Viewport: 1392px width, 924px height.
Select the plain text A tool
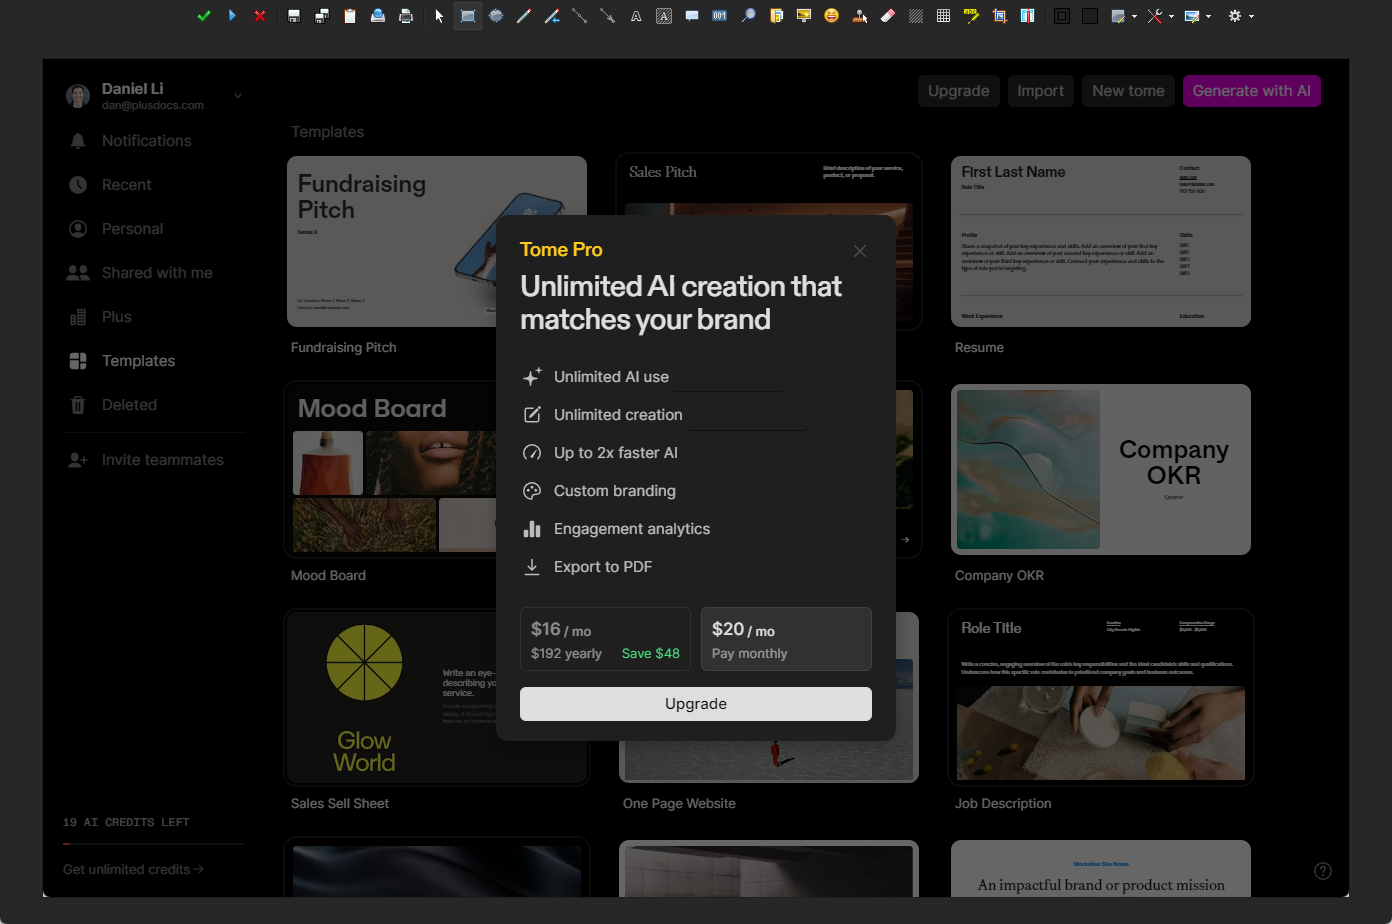click(x=635, y=16)
